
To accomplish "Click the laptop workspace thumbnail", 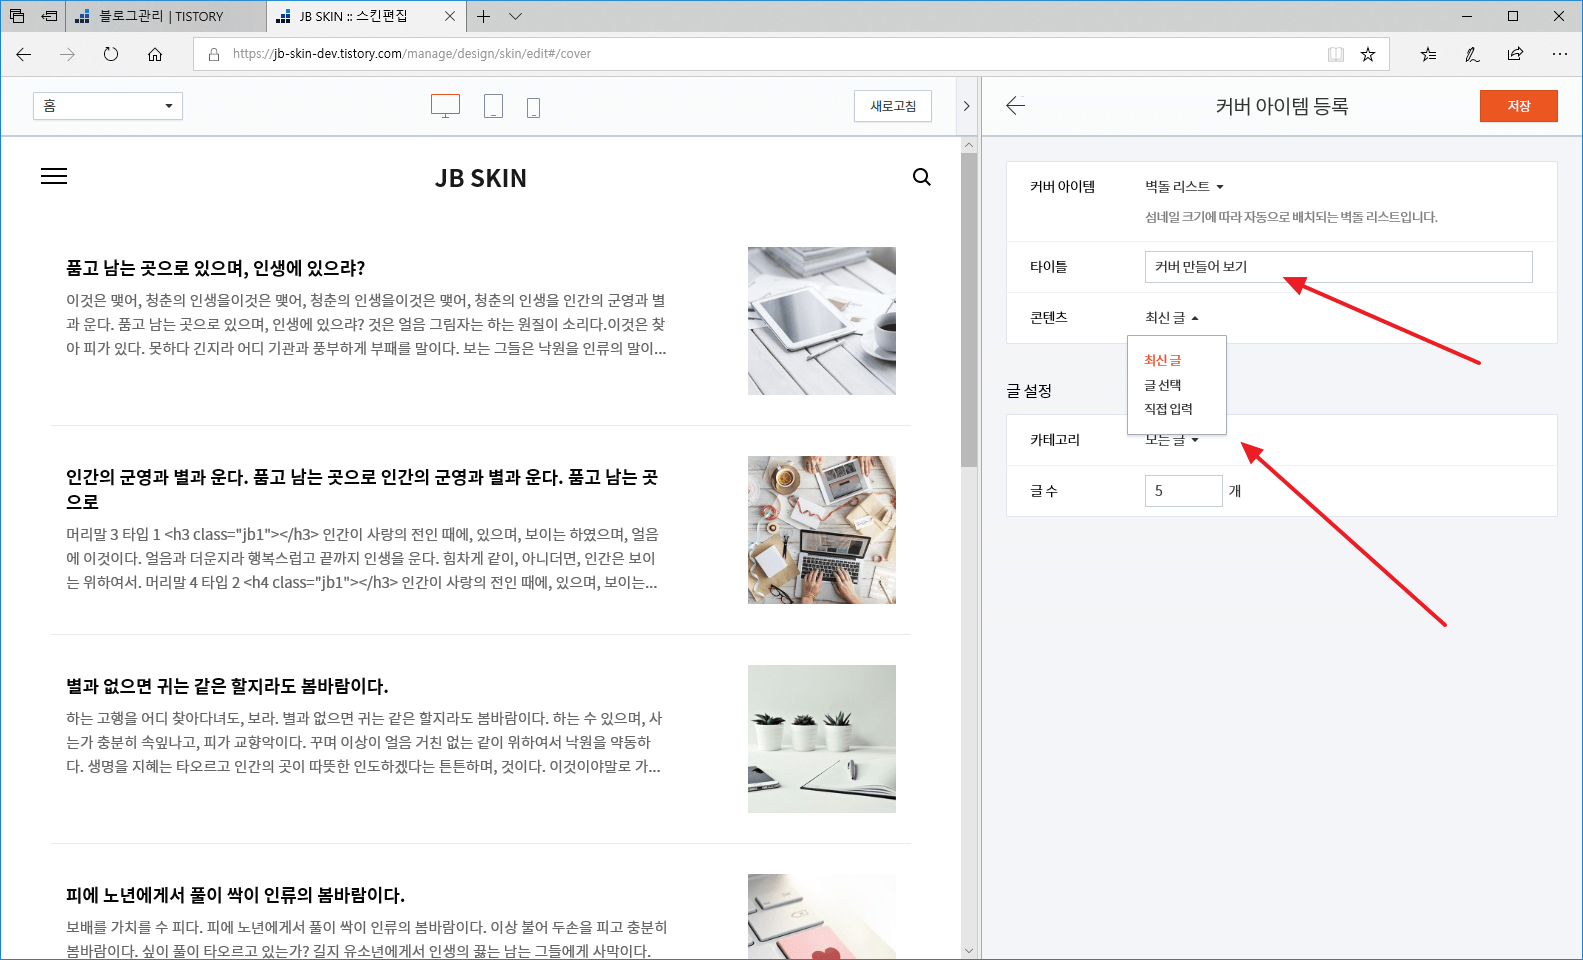I will click(822, 530).
